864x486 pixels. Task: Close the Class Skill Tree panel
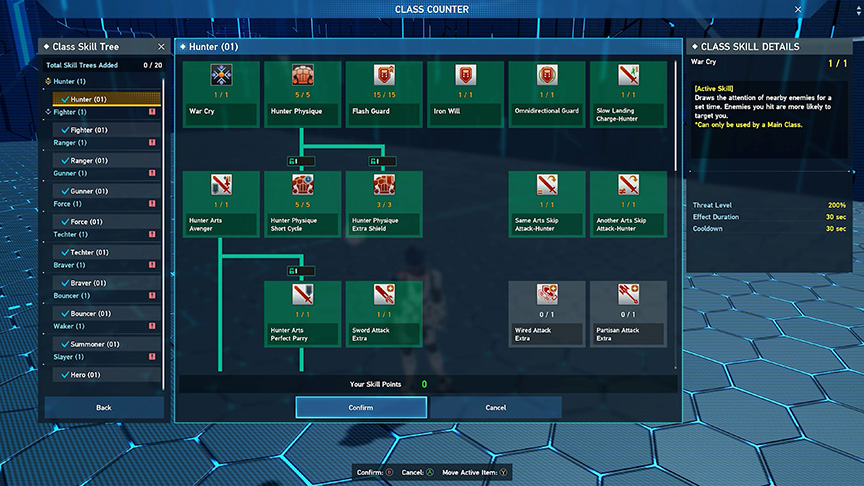(161, 46)
